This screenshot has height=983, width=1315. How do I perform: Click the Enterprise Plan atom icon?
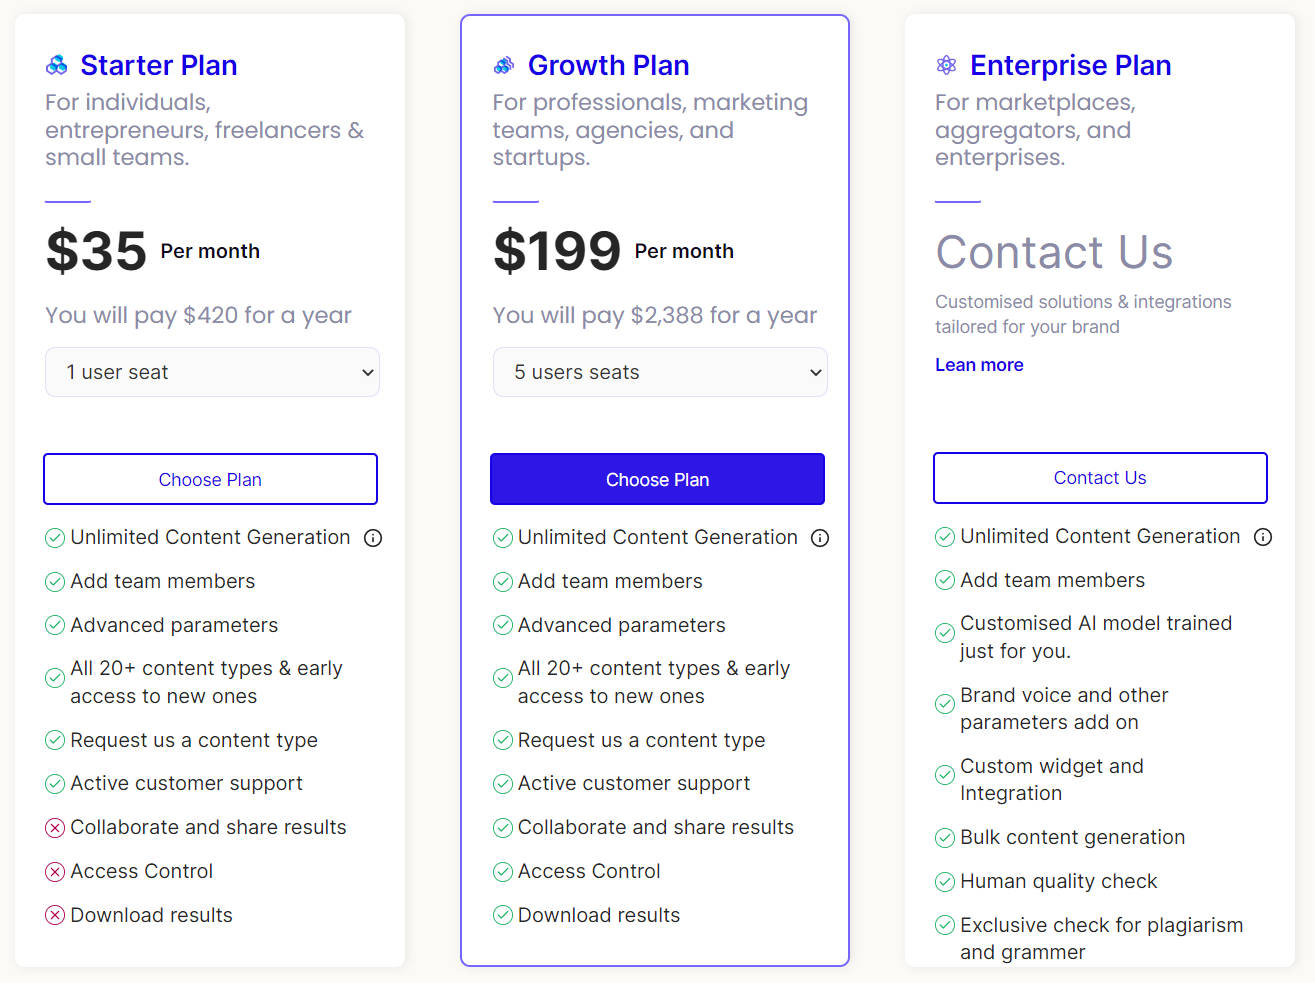(x=946, y=66)
